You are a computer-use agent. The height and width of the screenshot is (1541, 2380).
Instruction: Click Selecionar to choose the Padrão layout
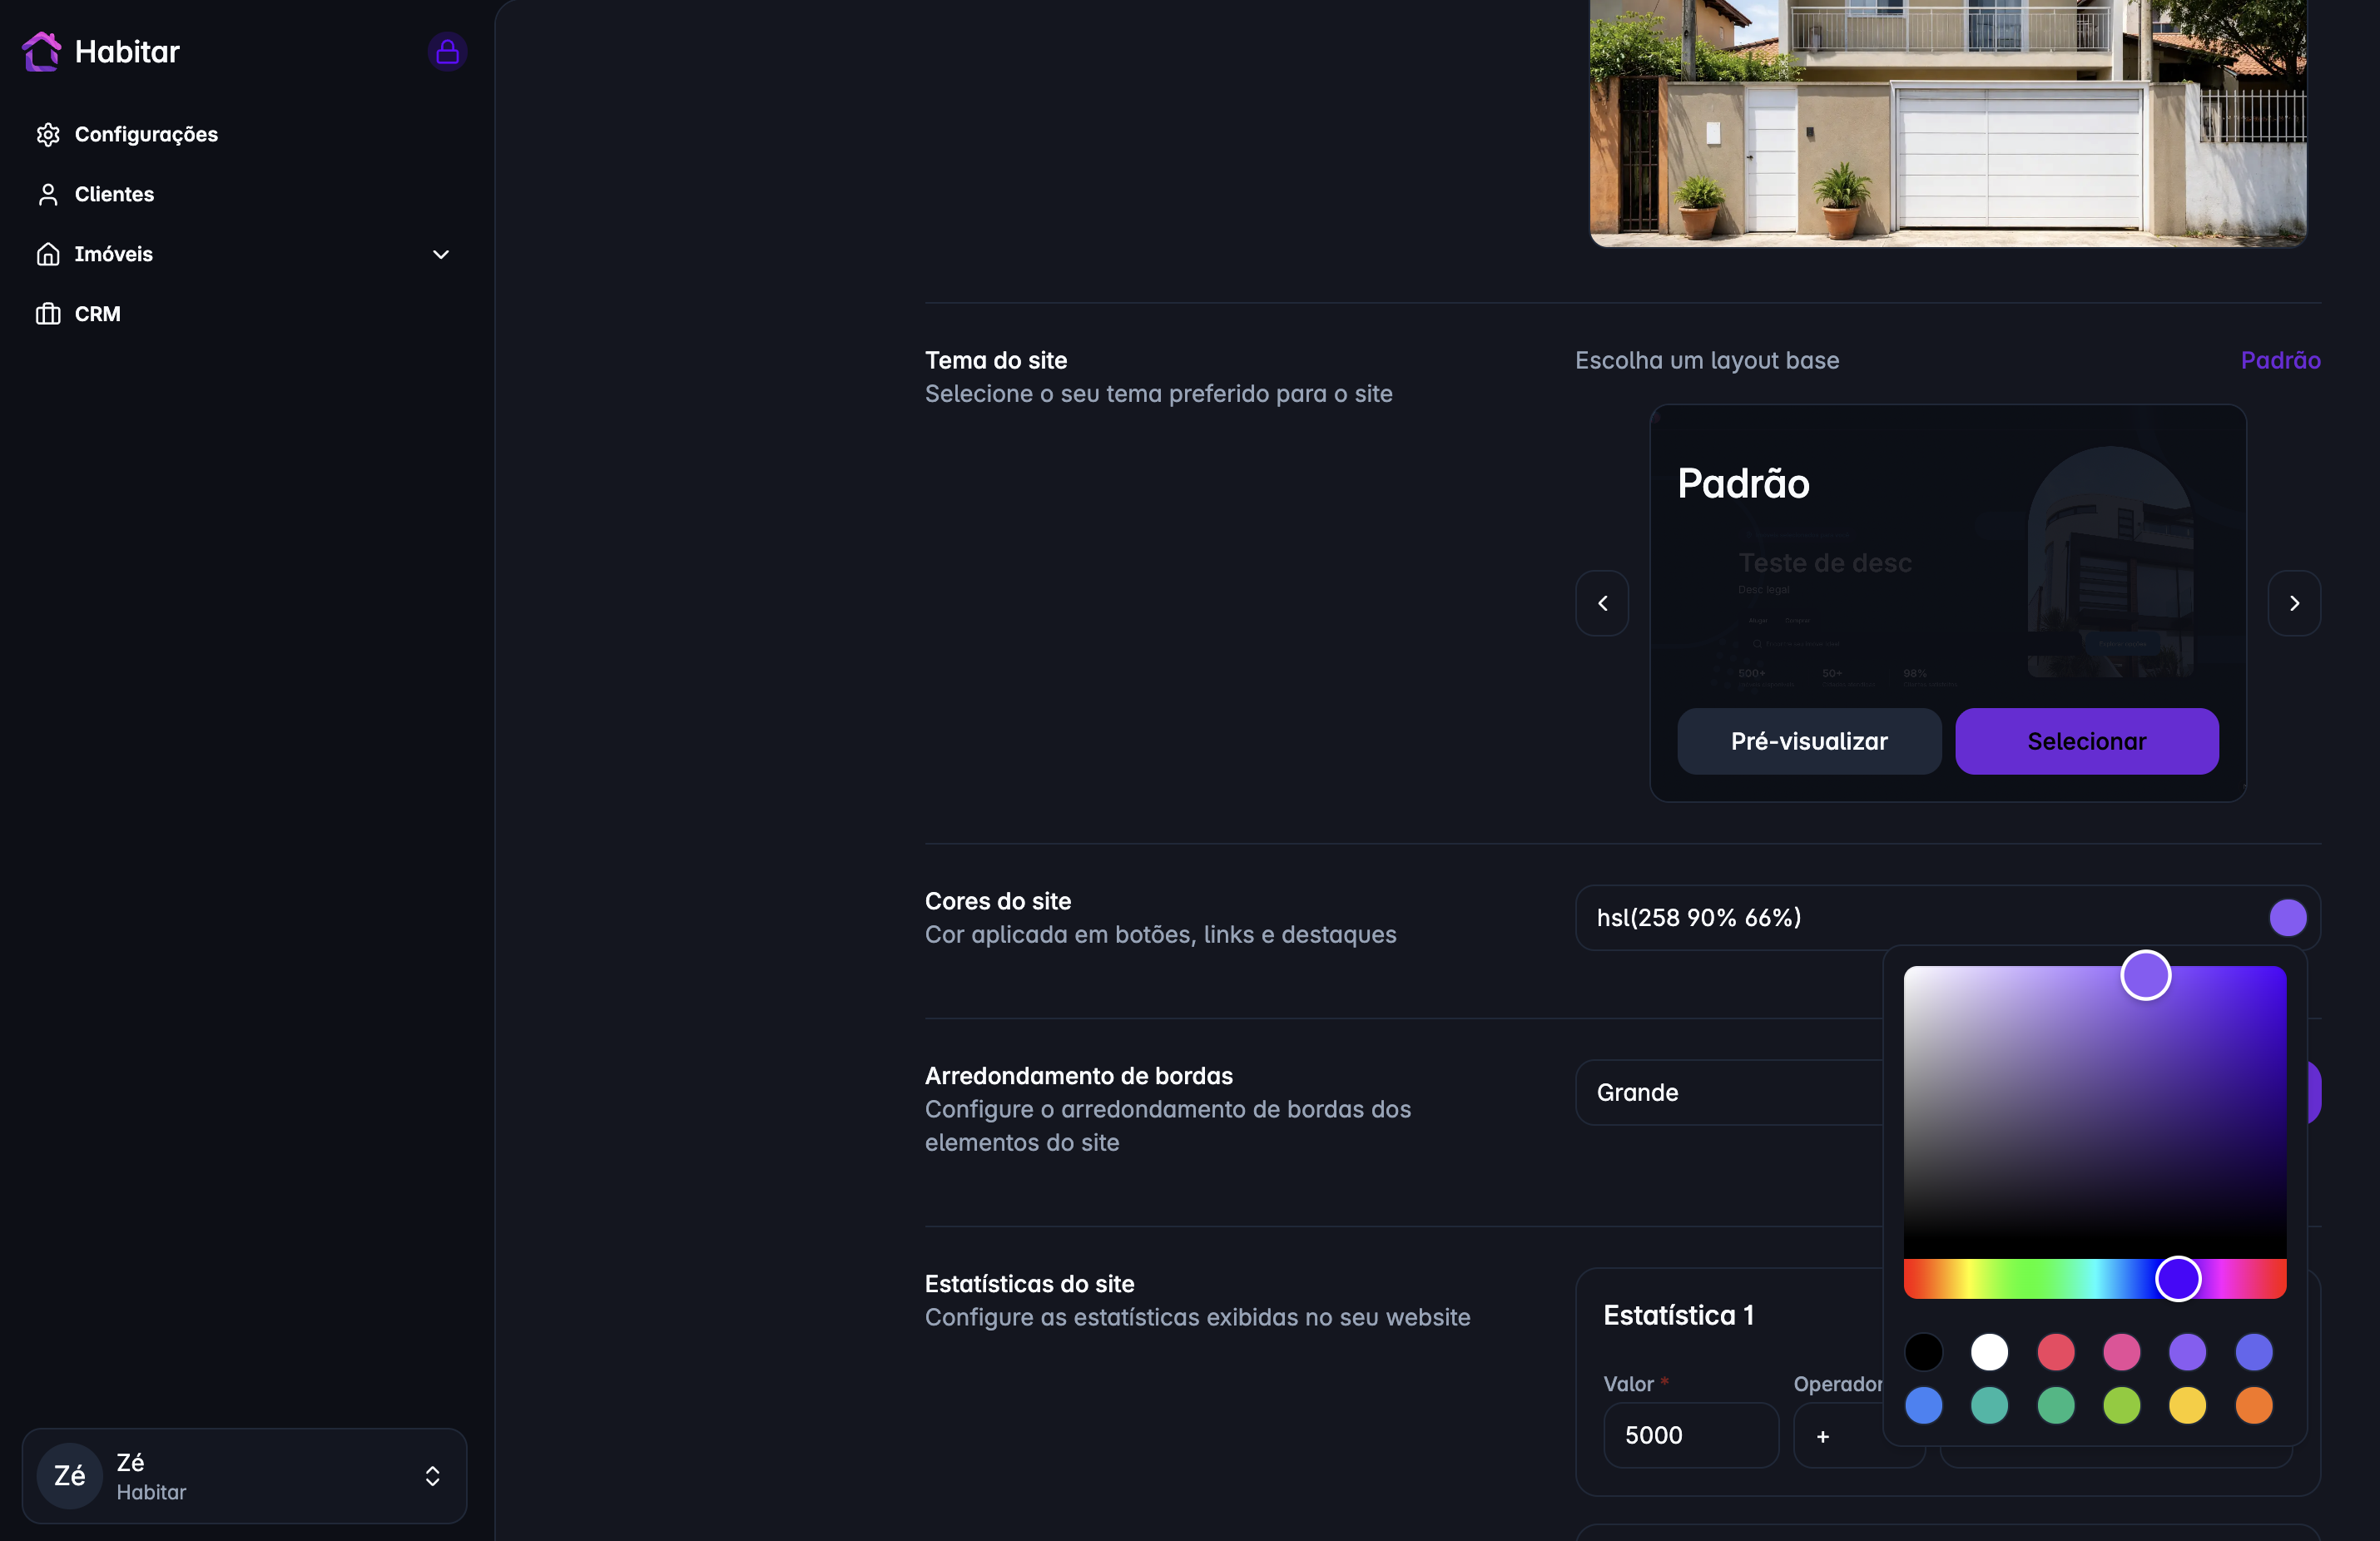[x=2087, y=741]
